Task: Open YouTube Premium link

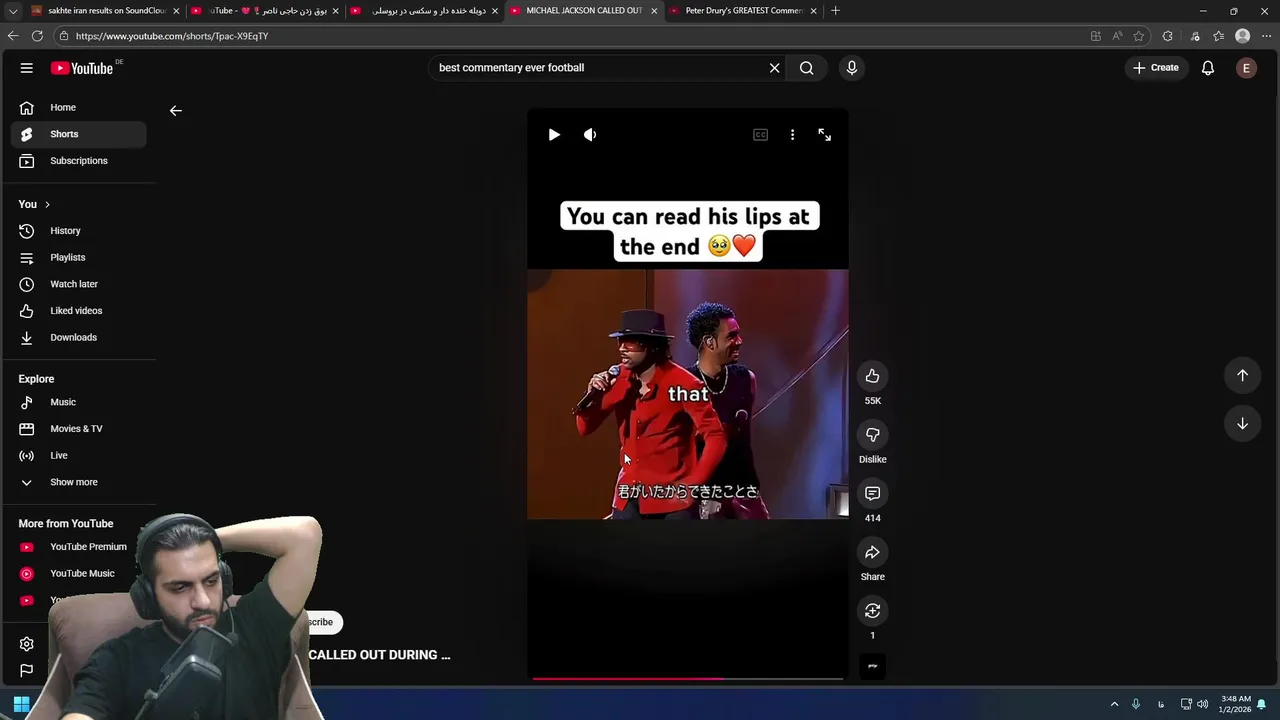Action: [78, 547]
